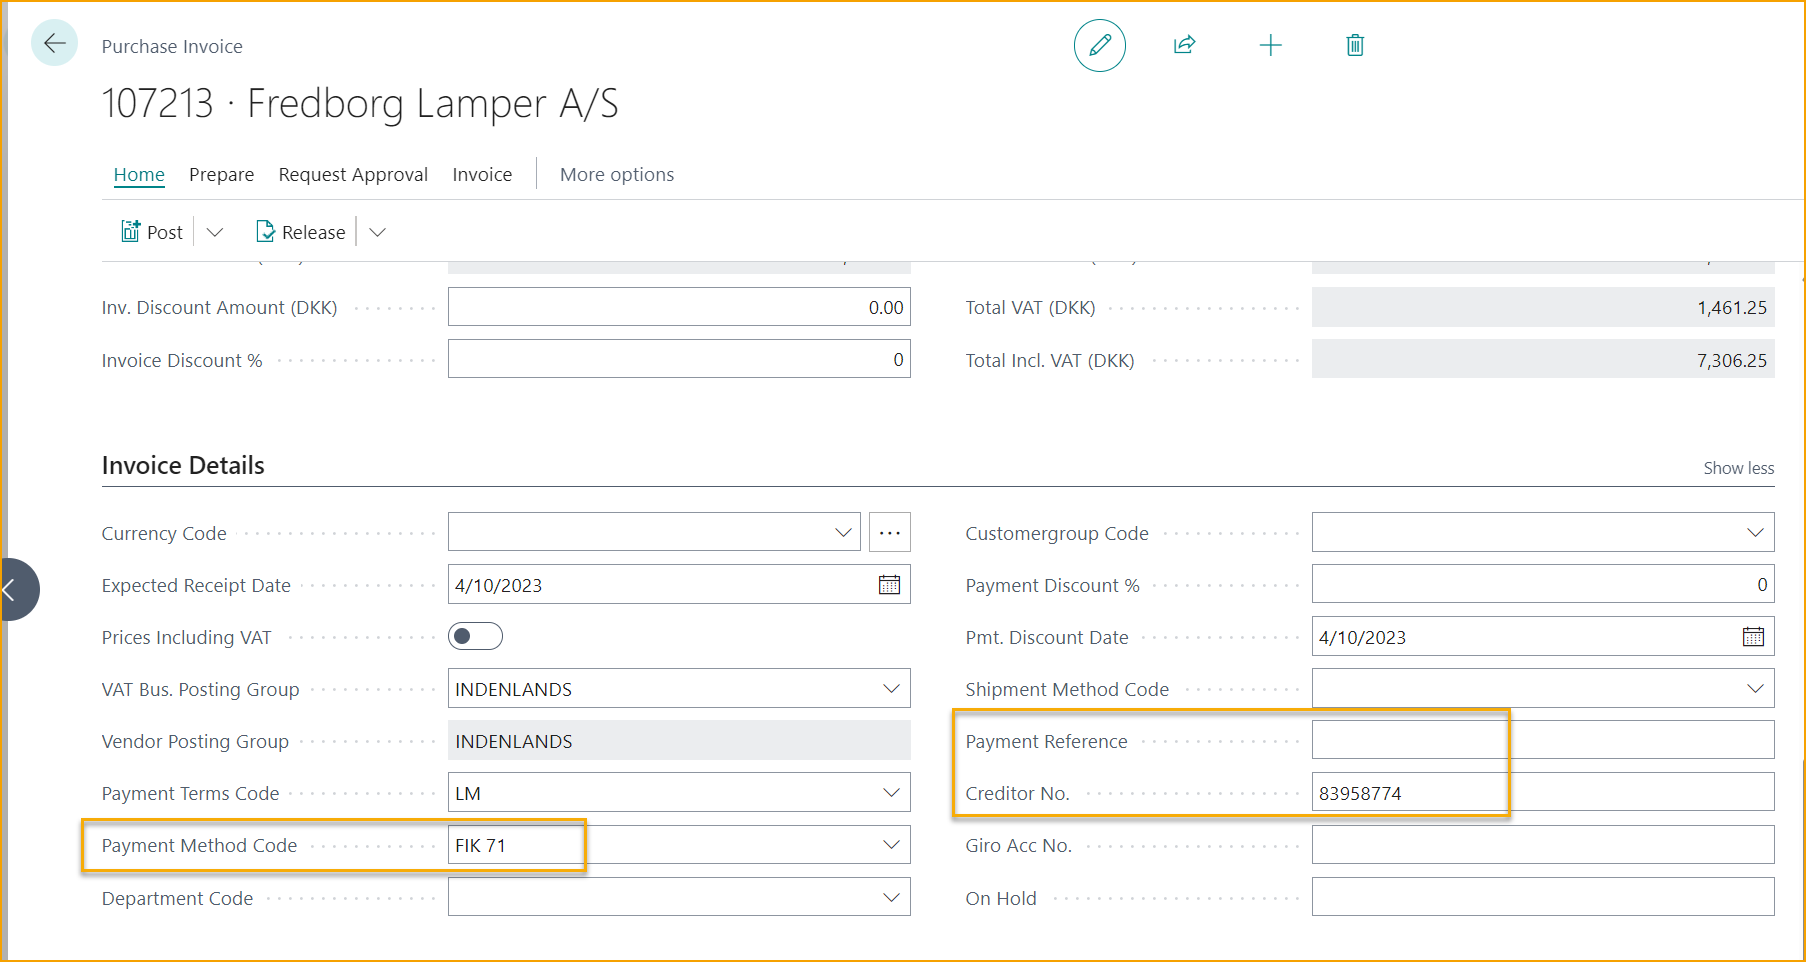Screen dimensions: 1806x962
Task: Delete invoice using trash icon
Action: tap(1355, 45)
